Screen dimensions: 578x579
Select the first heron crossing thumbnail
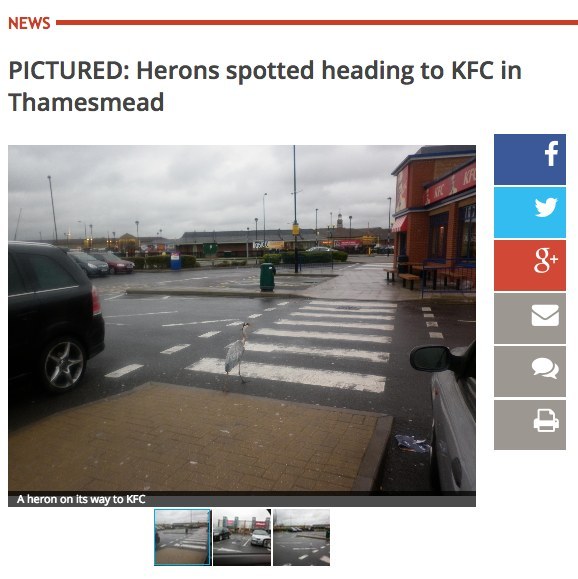182,537
